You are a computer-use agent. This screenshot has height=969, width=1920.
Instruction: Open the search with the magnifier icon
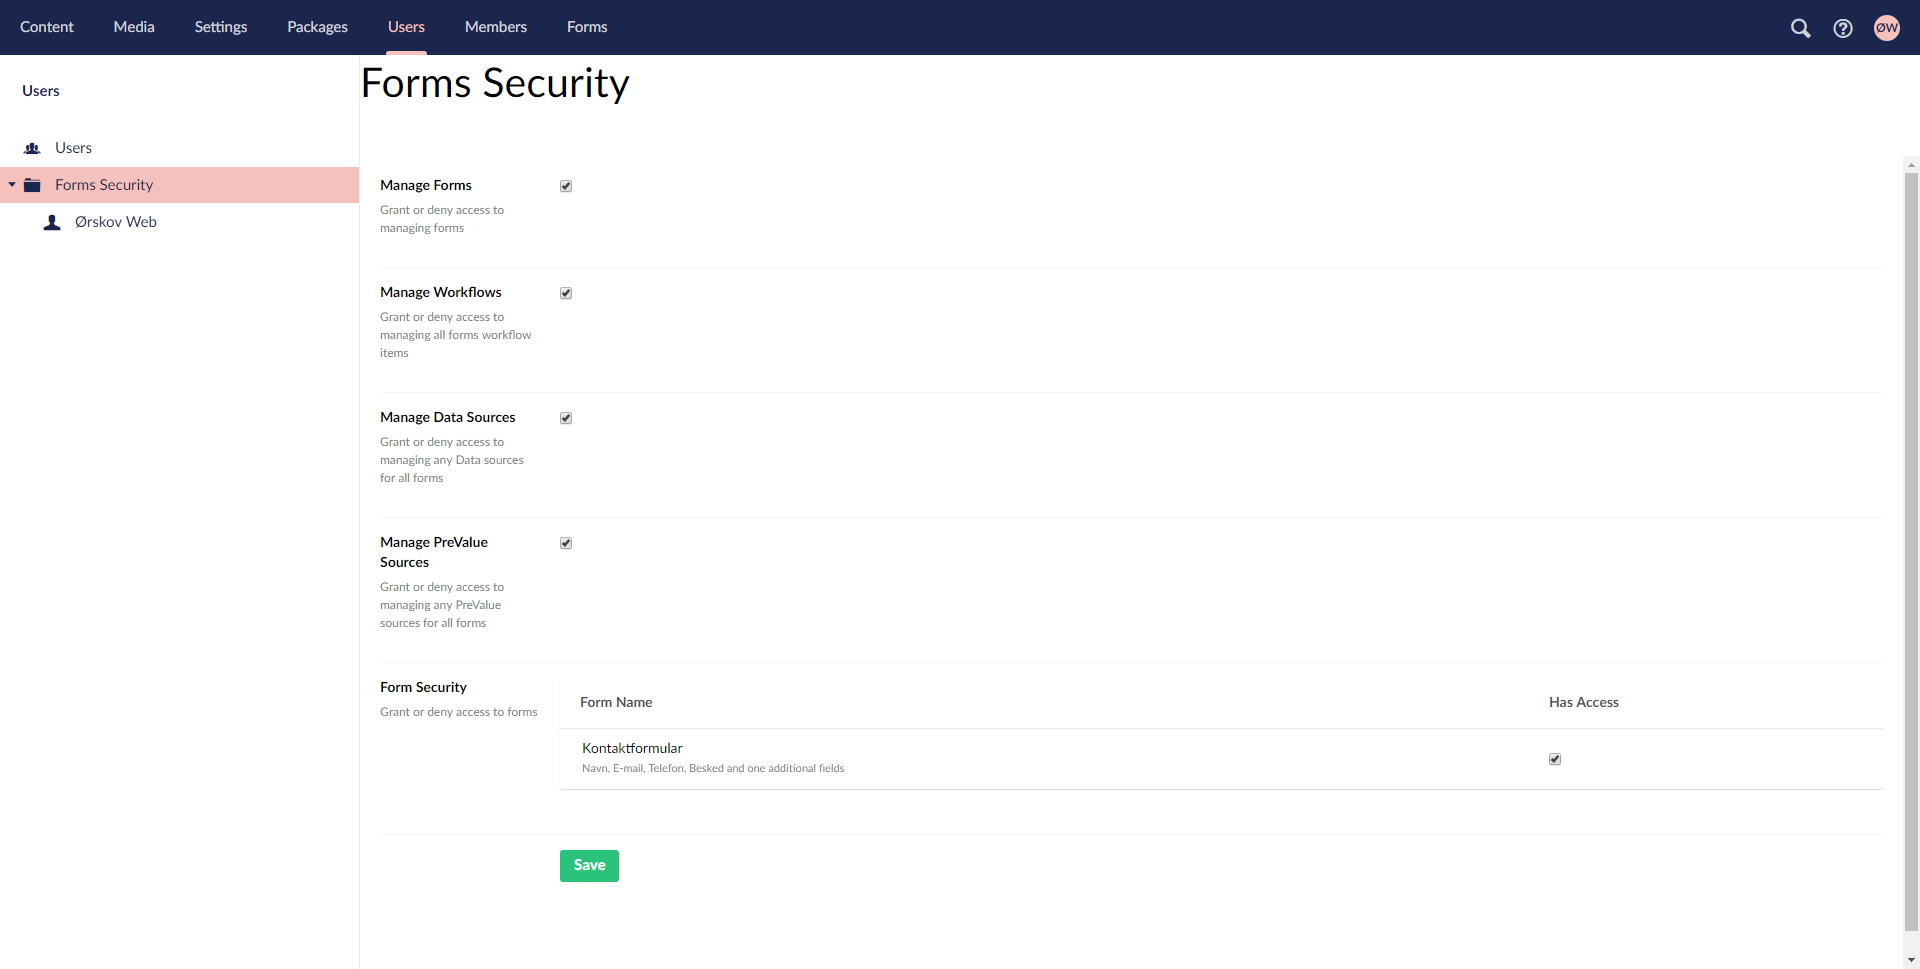[x=1801, y=28]
